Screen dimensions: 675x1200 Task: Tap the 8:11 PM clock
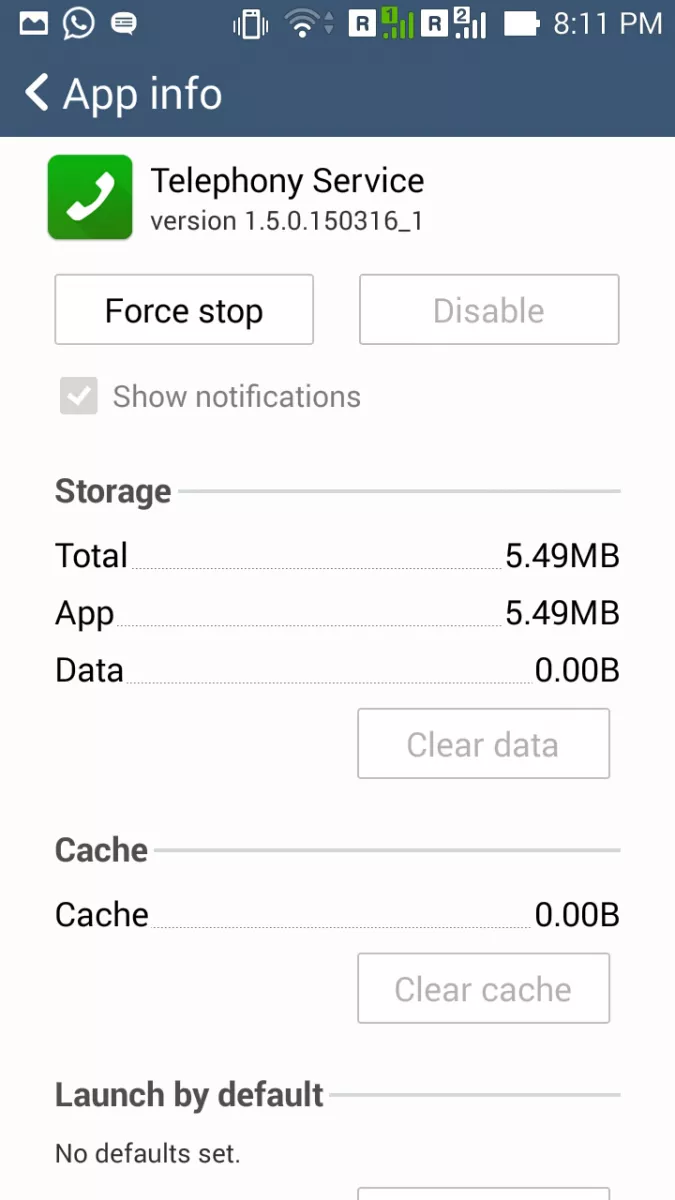click(x=607, y=23)
